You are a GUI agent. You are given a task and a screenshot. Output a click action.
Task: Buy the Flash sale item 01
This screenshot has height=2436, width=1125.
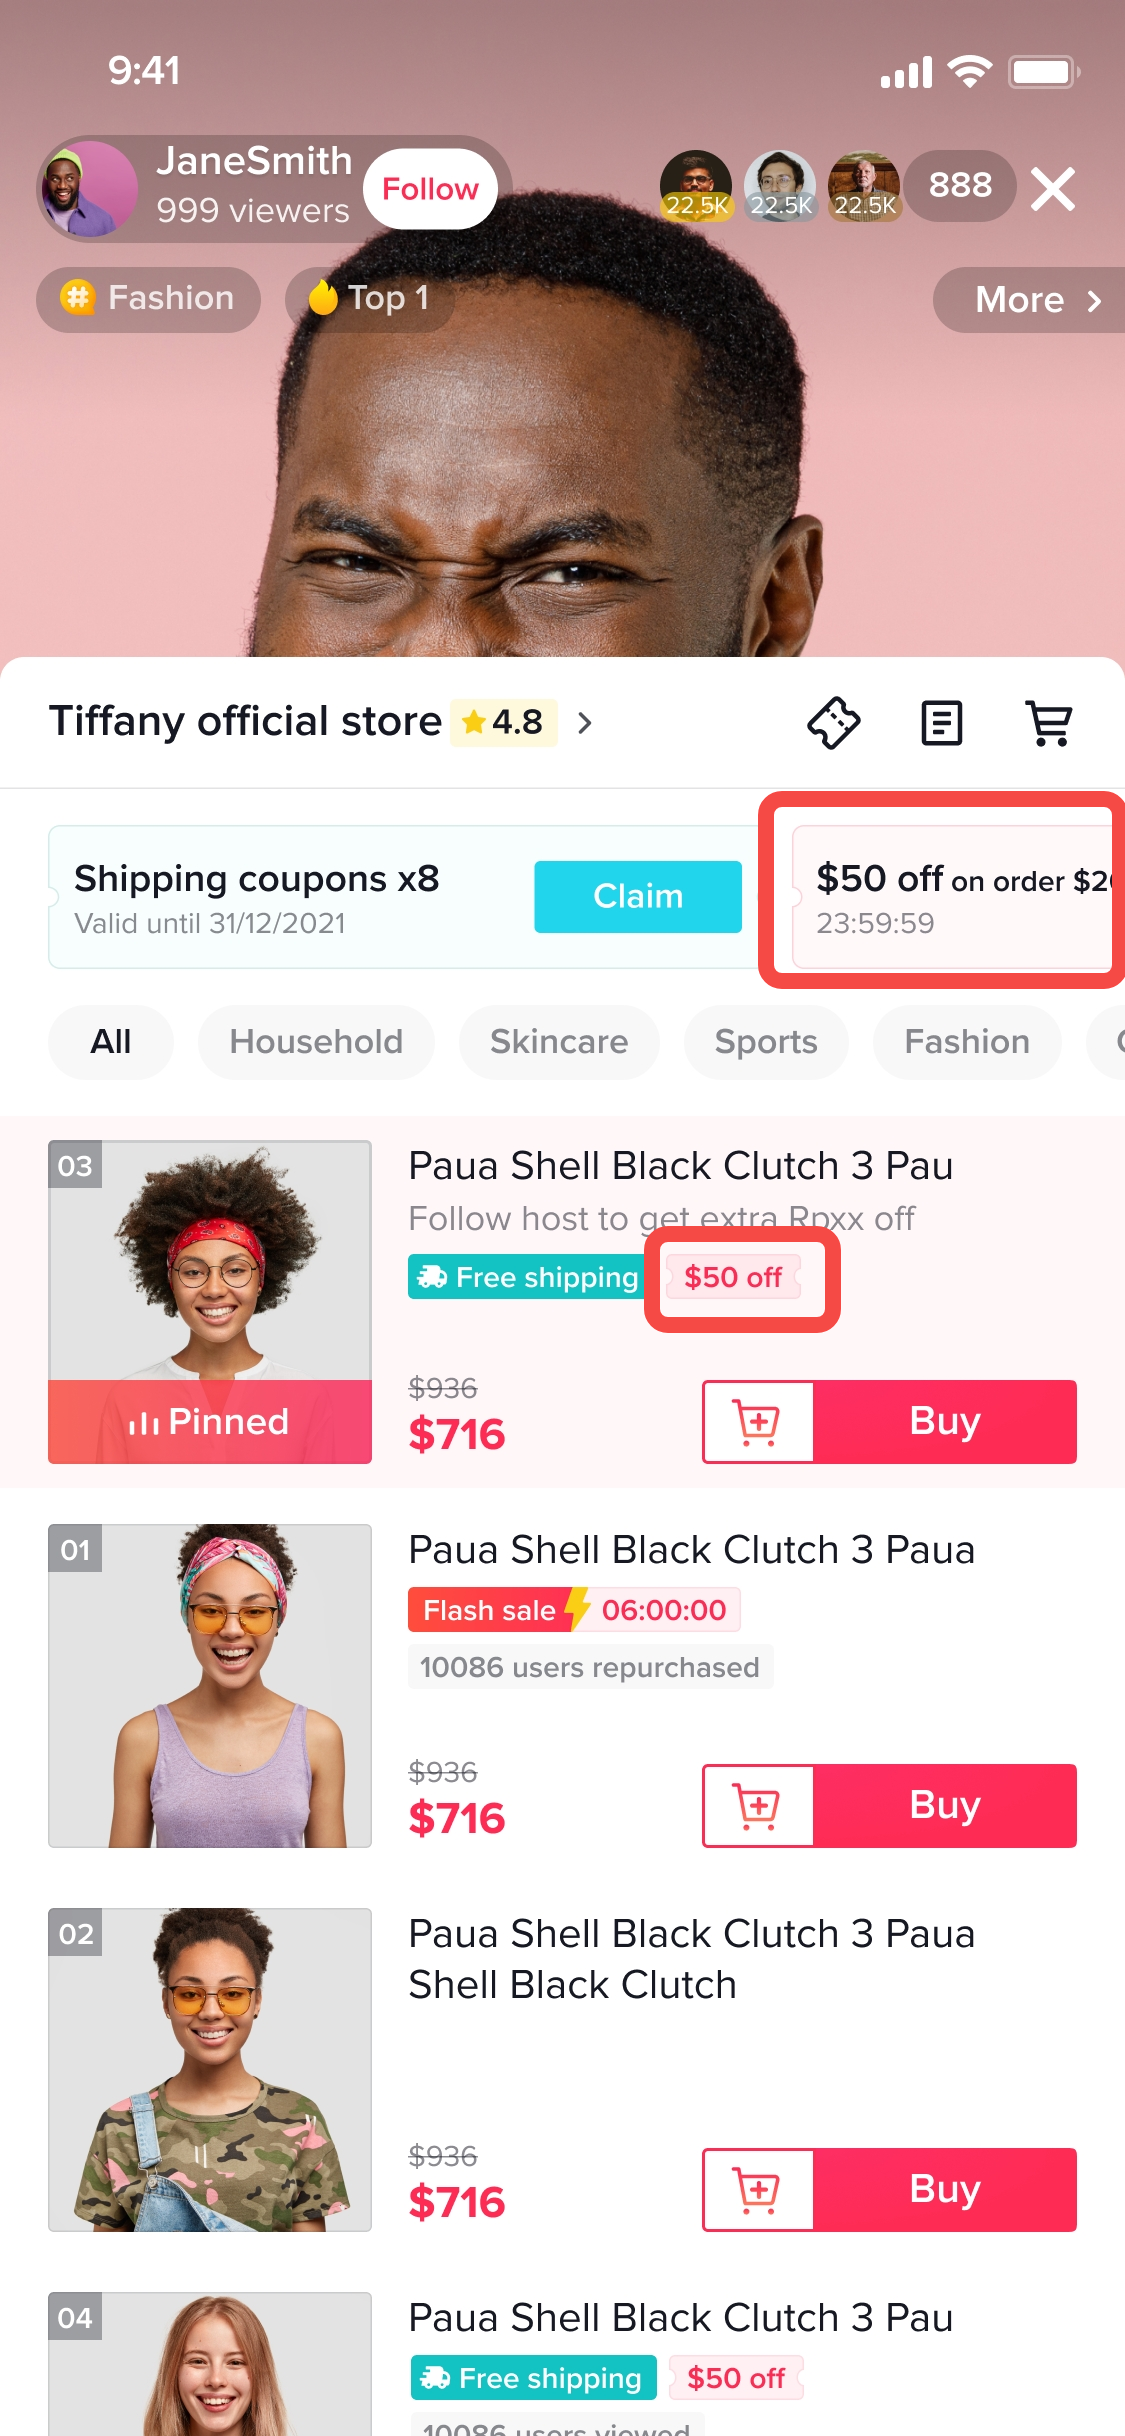(945, 1805)
